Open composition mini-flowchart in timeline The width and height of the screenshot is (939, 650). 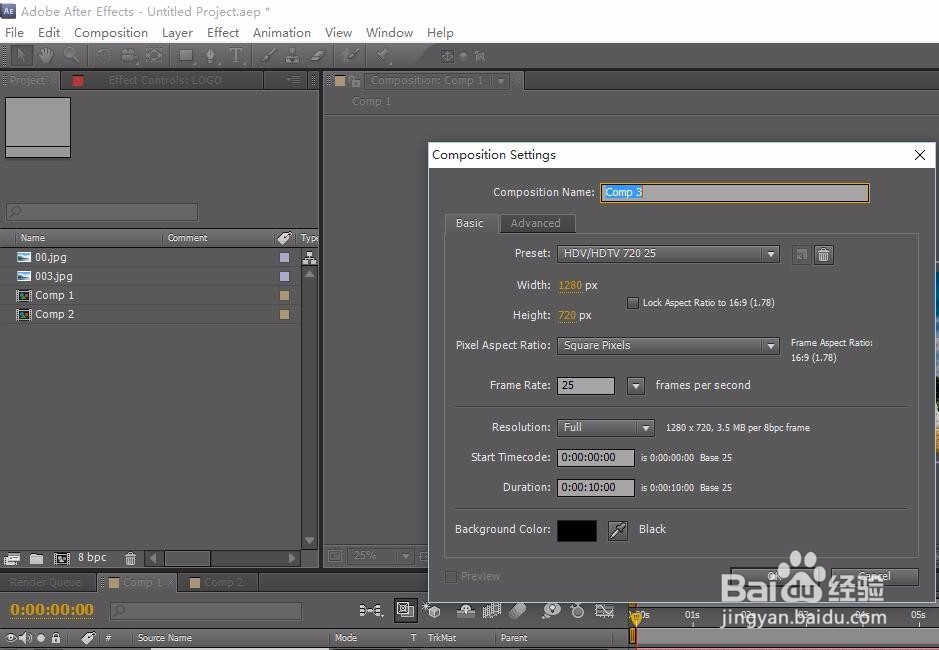pyautogui.click(x=371, y=610)
